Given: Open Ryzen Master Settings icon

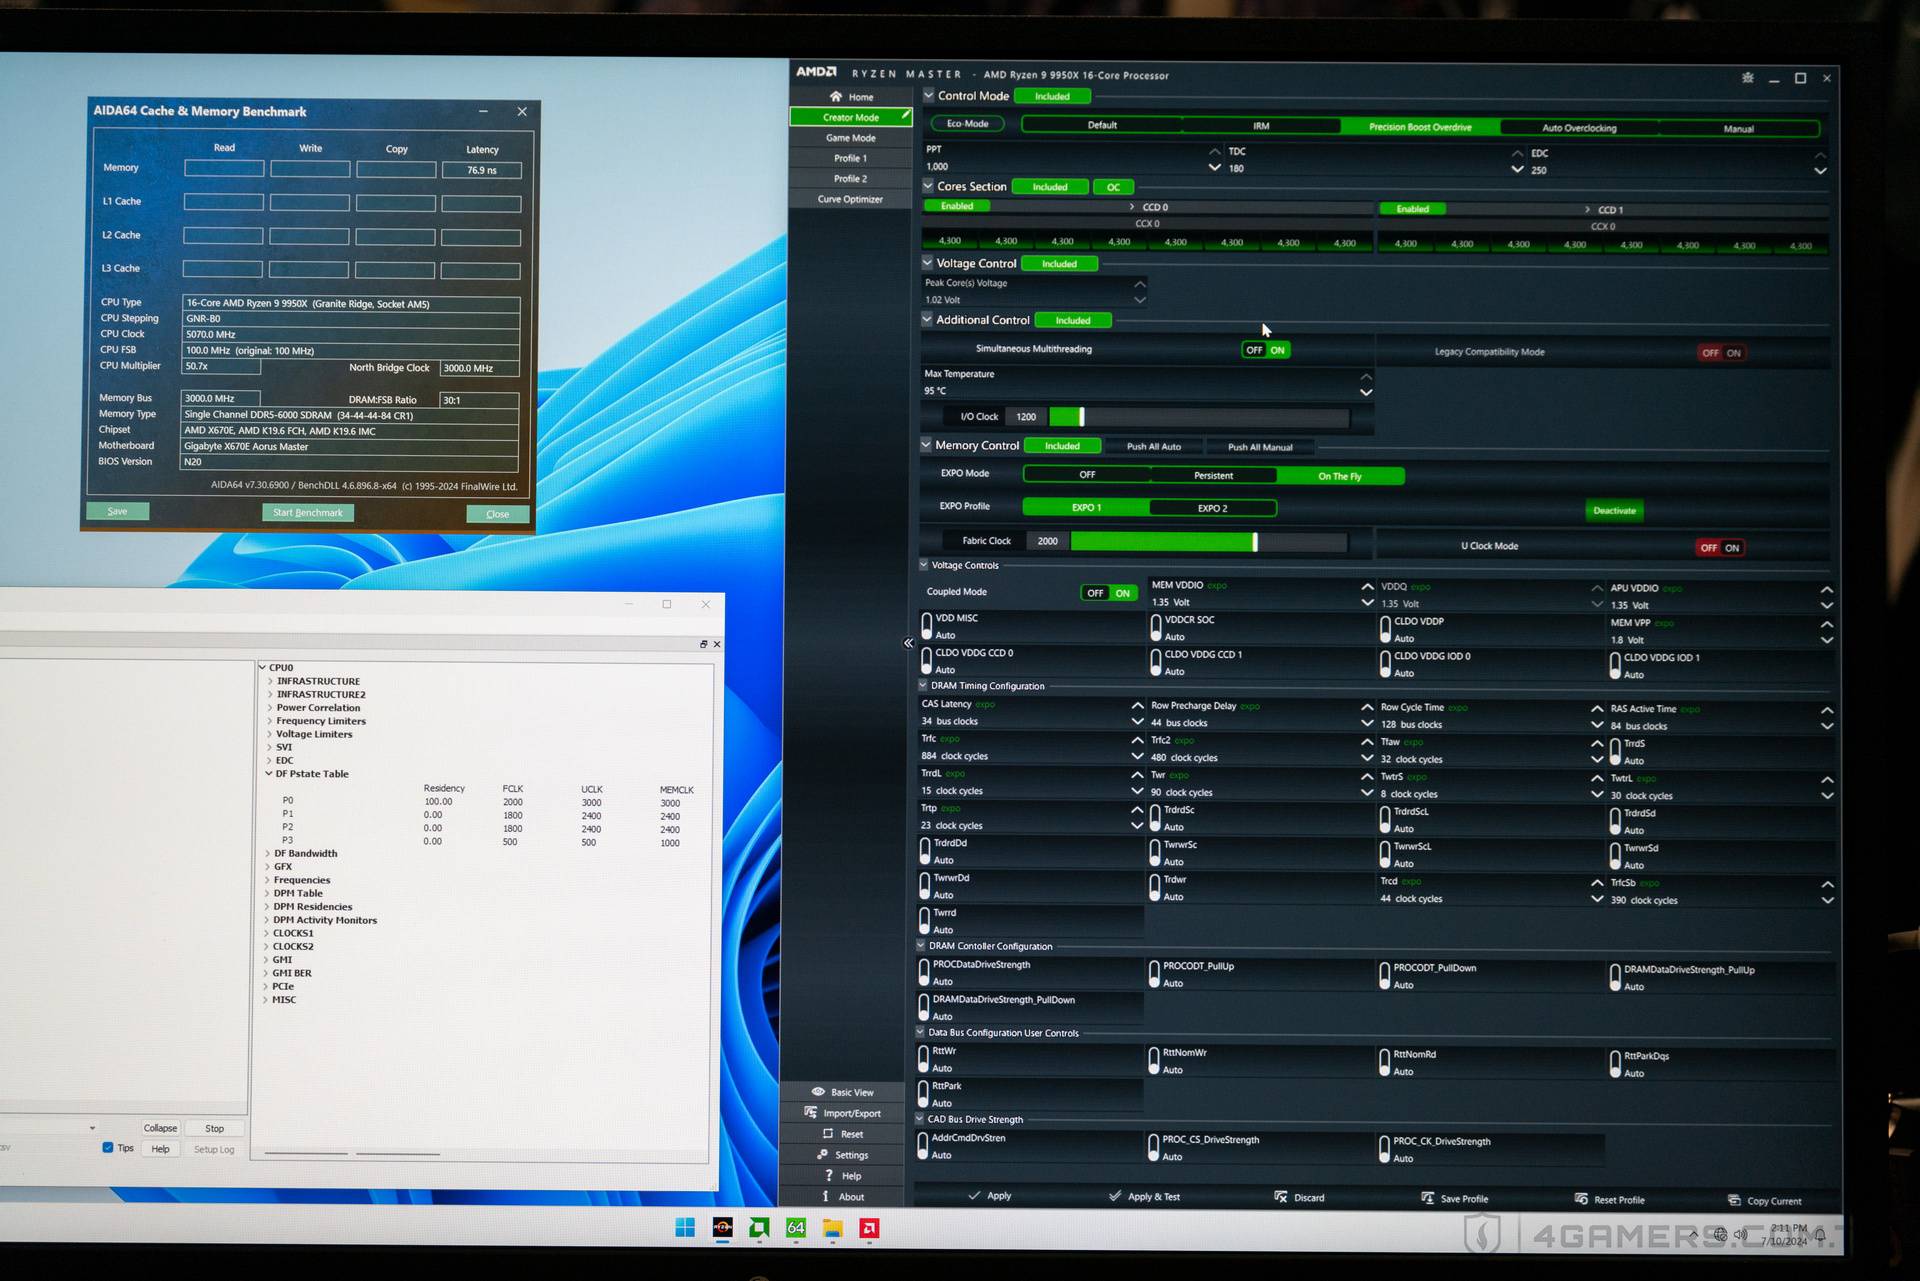Looking at the screenshot, I should click(822, 1155).
